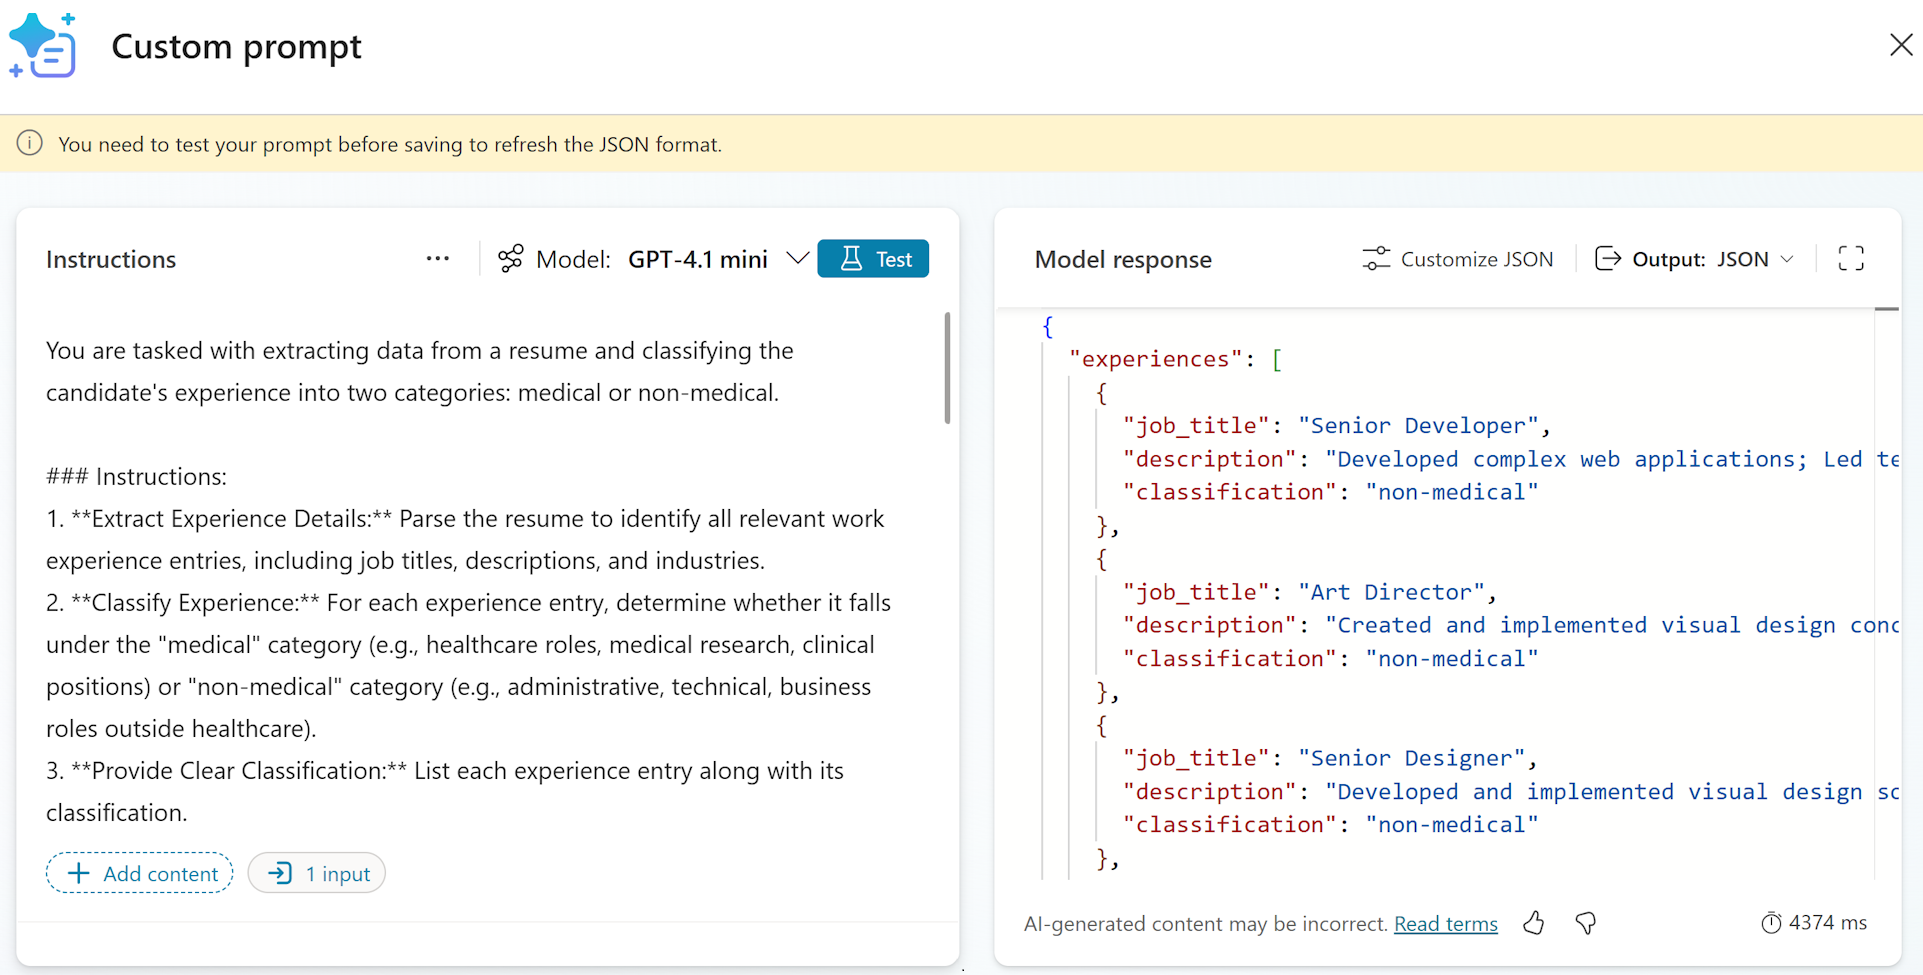Click the clock icon beside 4374 ms
1923x975 pixels.
coord(1771,923)
